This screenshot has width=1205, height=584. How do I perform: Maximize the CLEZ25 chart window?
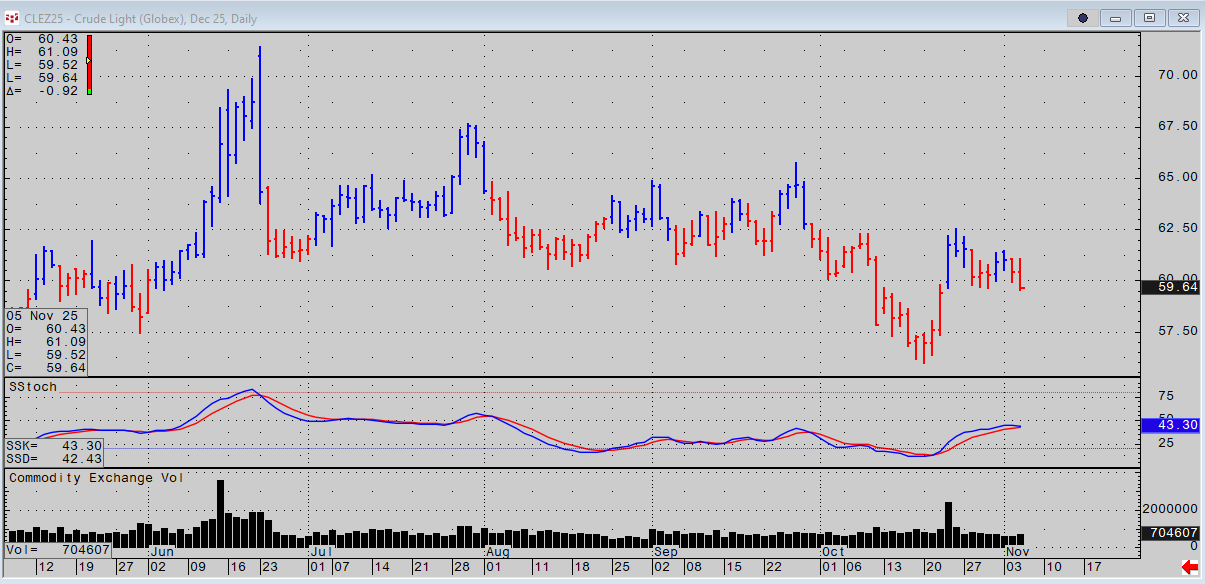[1150, 18]
